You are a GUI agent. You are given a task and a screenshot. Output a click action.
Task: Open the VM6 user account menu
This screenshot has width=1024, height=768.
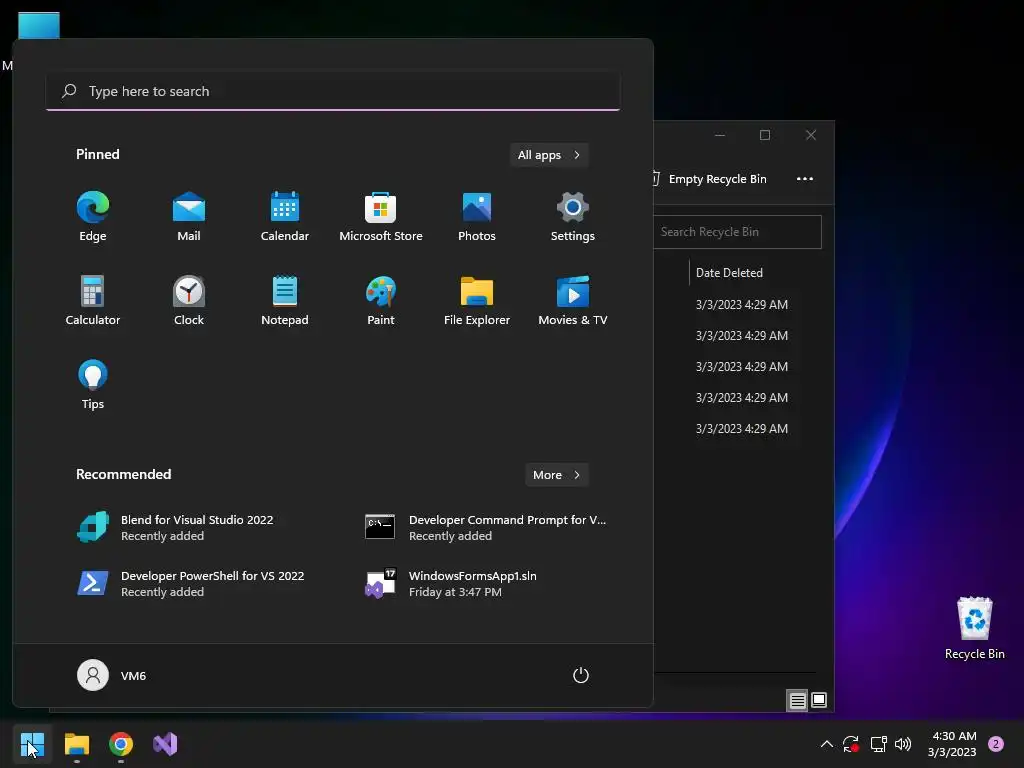pyautogui.click(x=112, y=675)
